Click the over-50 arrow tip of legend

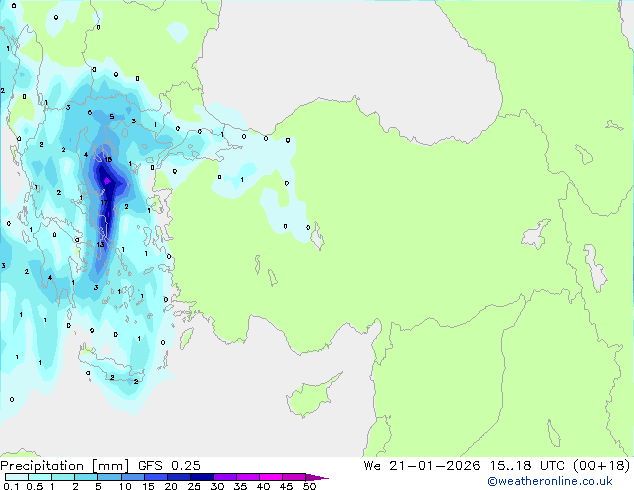[317, 477]
